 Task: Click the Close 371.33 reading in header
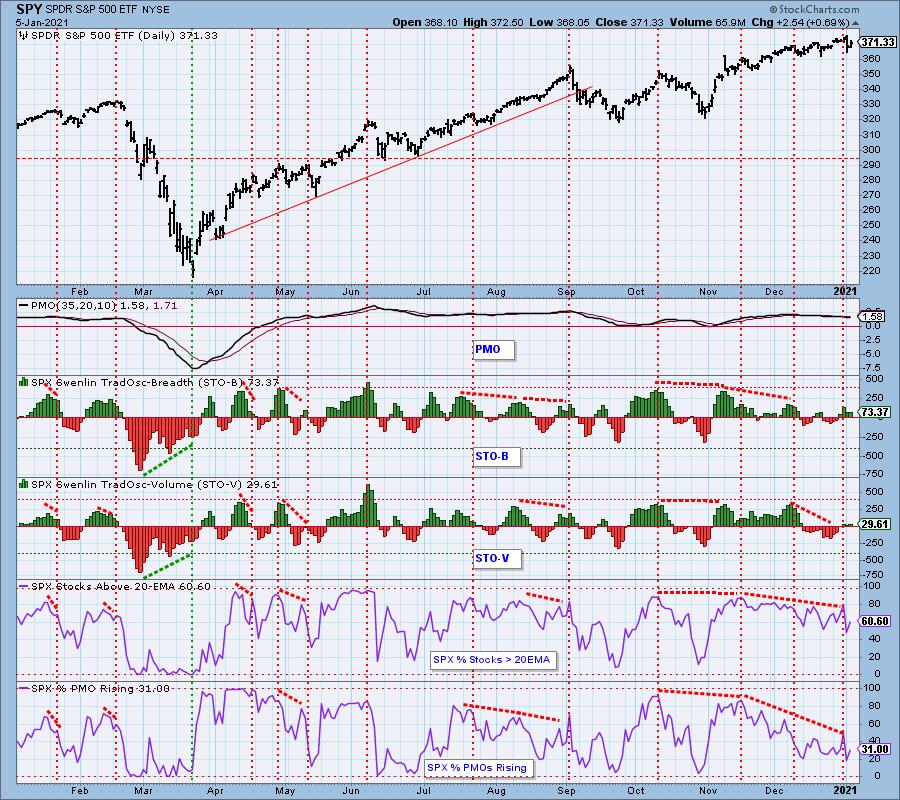click(x=629, y=22)
